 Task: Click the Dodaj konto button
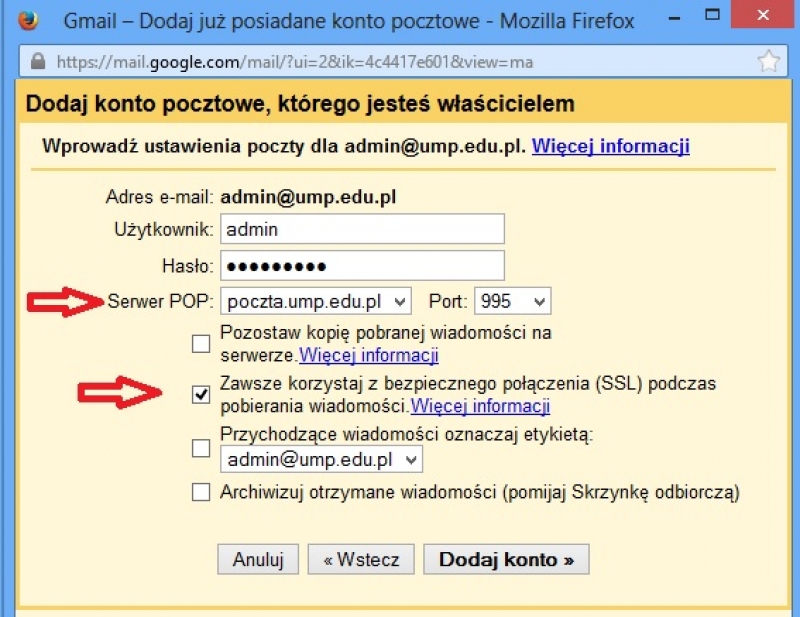tap(506, 559)
